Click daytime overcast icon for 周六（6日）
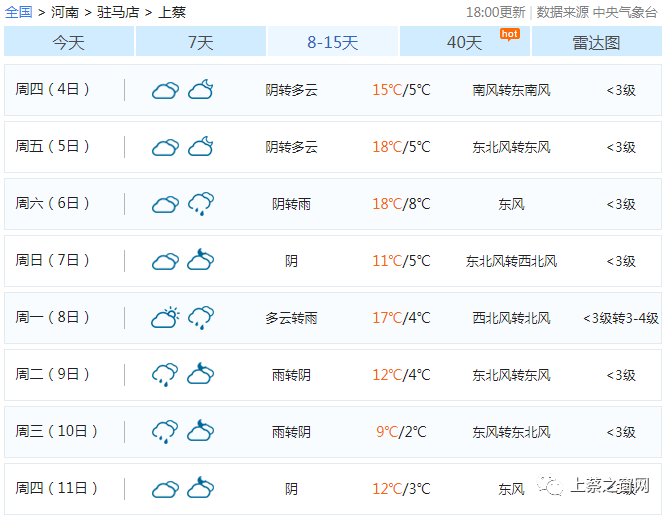The image size is (671, 515). pos(165,204)
